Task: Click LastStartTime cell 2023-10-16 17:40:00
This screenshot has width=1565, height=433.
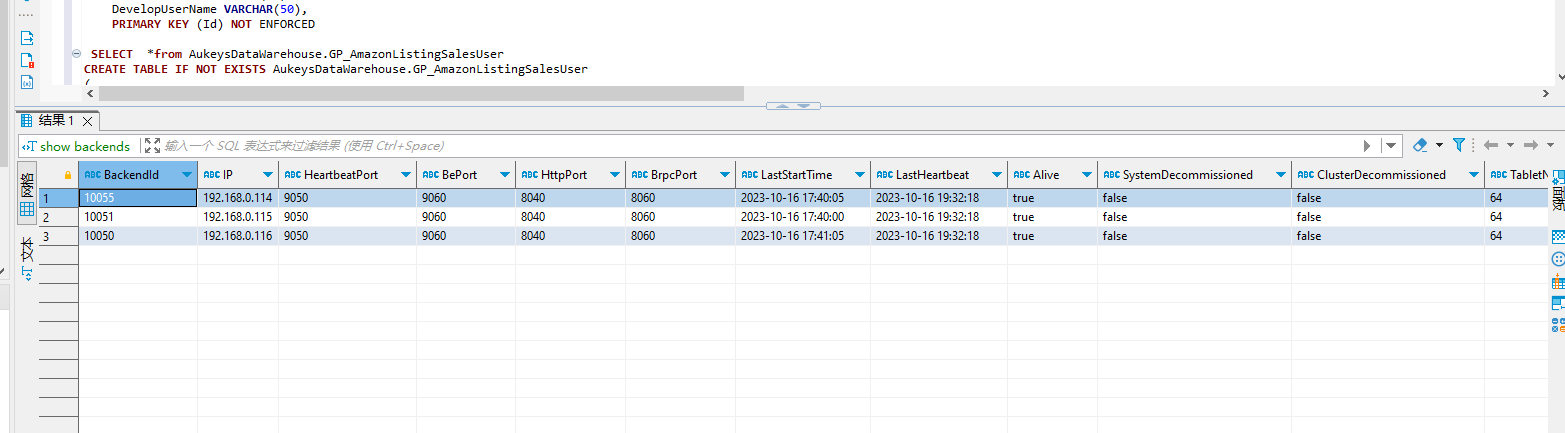Action: click(x=803, y=217)
